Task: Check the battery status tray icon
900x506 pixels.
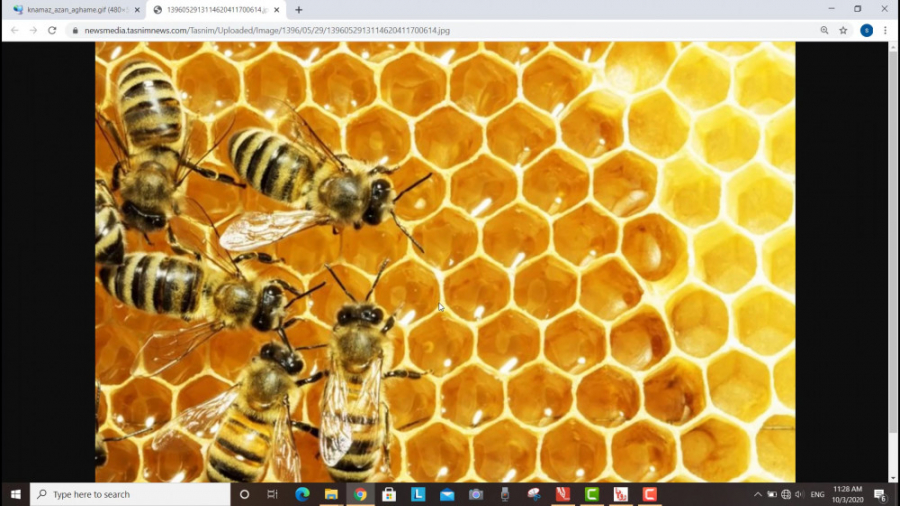Action: click(772, 494)
